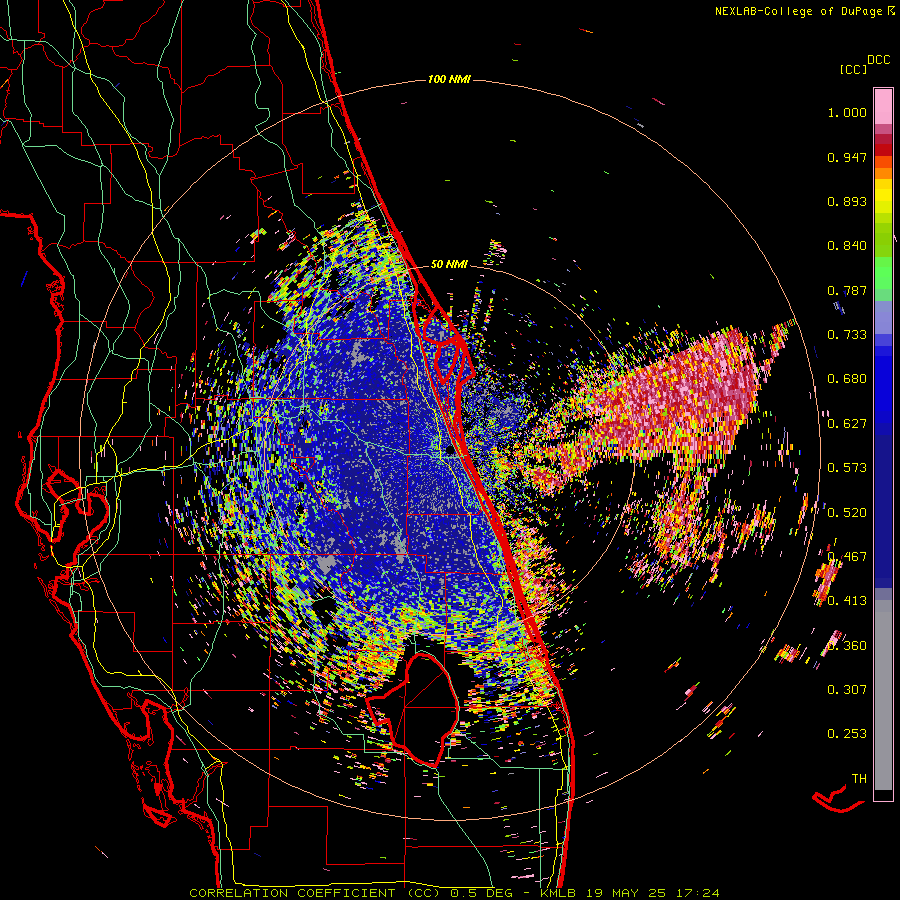This screenshot has width=900, height=900.
Task: Click the Correlation Coefficient KMLB caption line
Action: pos(454,893)
